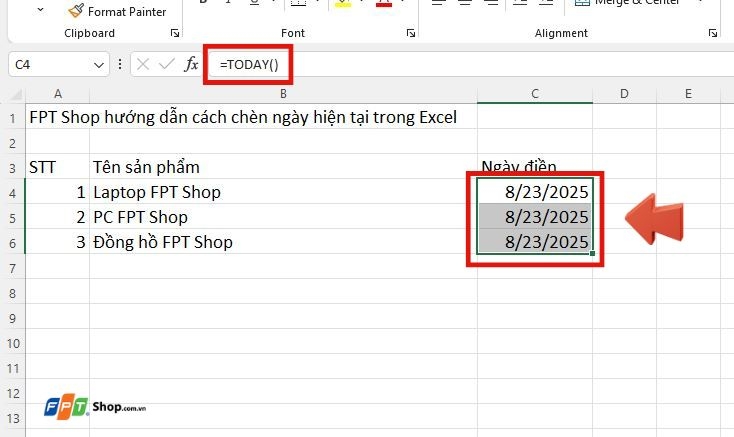The width and height of the screenshot is (734, 437).
Task: Select row 3 header
Action: coord(13,168)
